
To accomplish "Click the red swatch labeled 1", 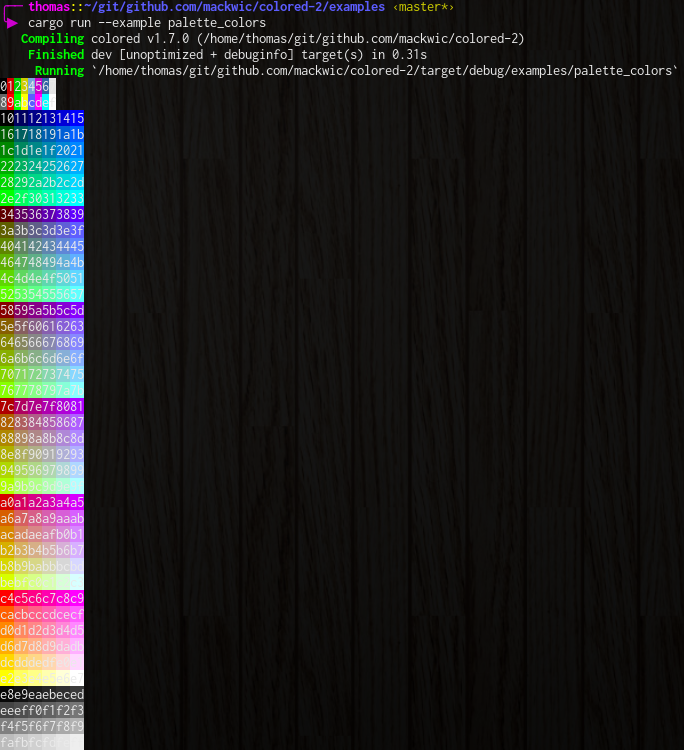I will [11, 86].
